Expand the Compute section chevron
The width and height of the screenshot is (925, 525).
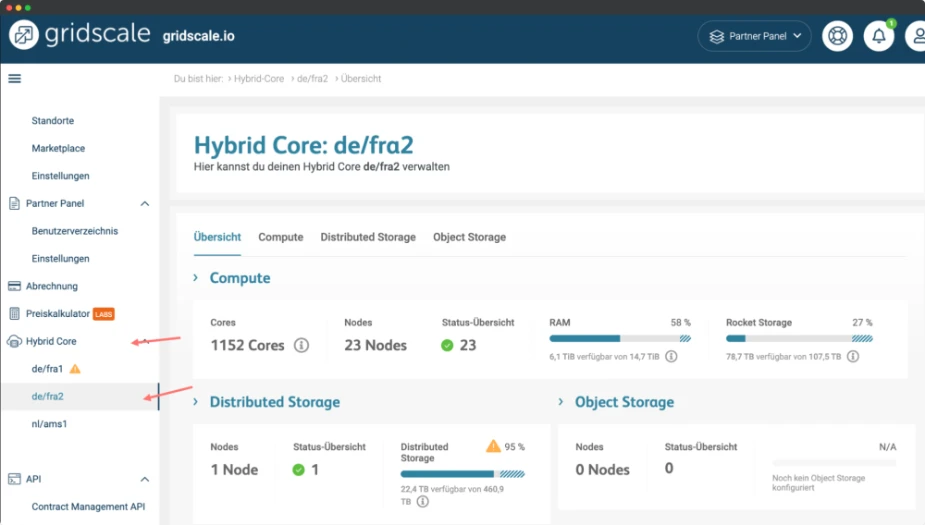point(196,277)
